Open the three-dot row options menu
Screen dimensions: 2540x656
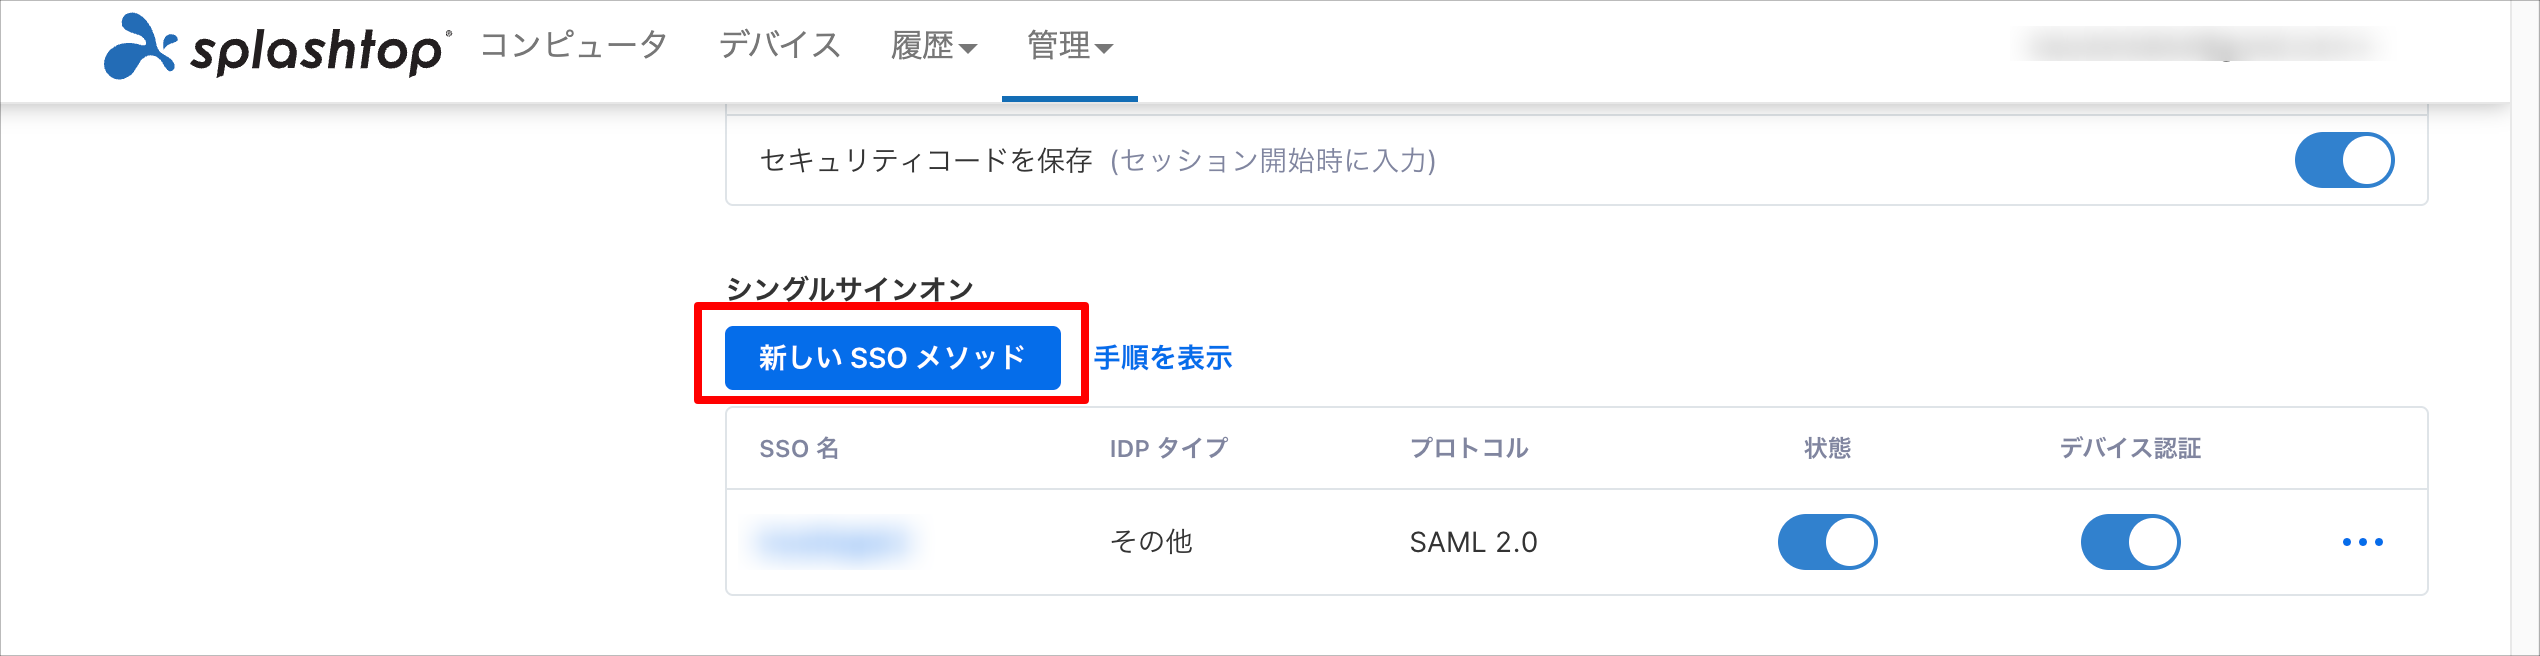pyautogui.click(x=2363, y=542)
